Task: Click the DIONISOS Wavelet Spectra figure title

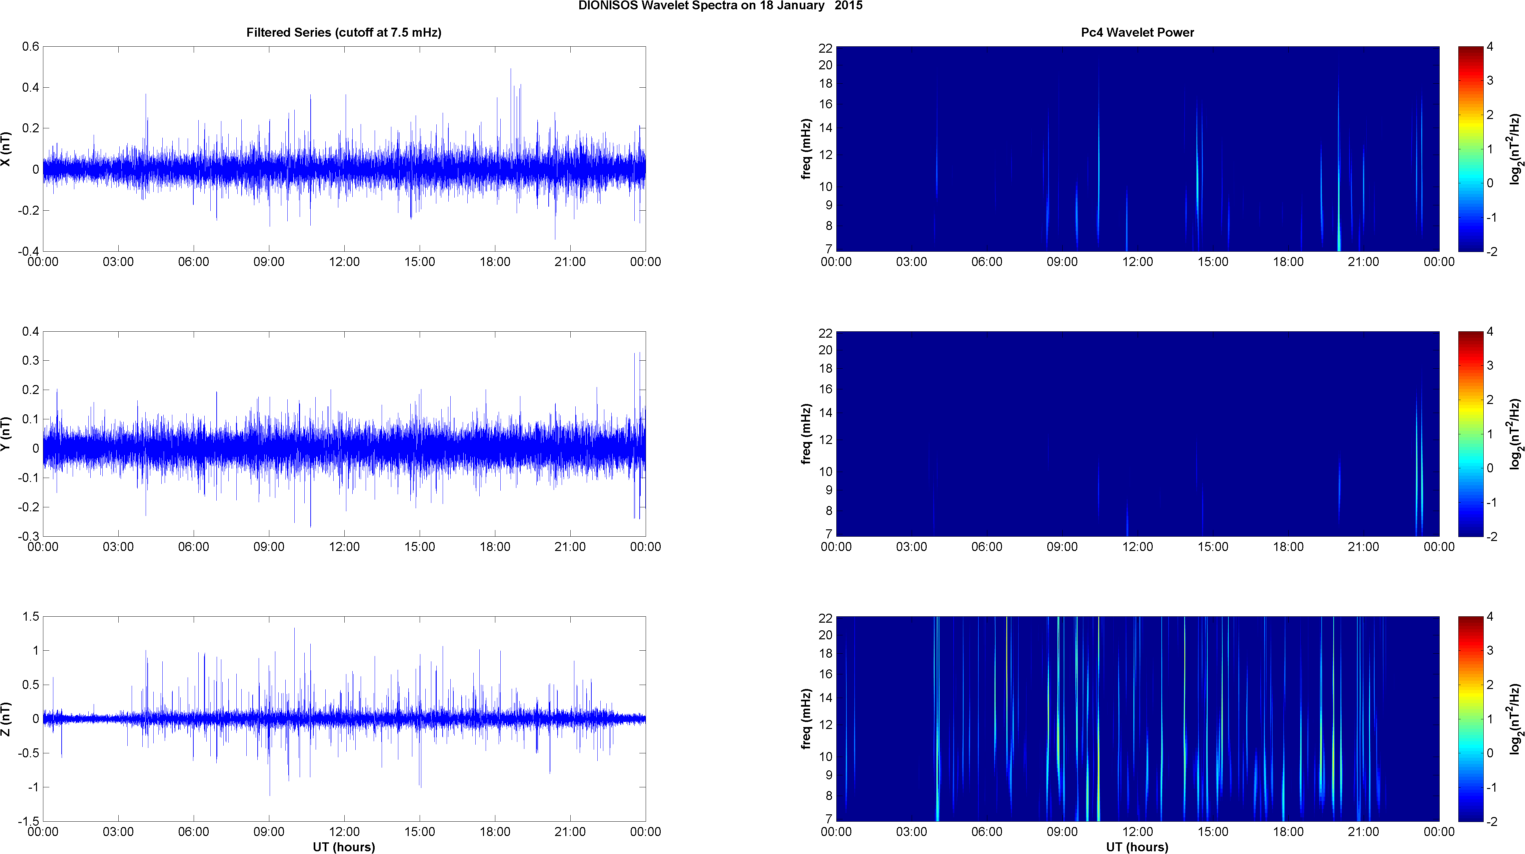Action: (720, 6)
